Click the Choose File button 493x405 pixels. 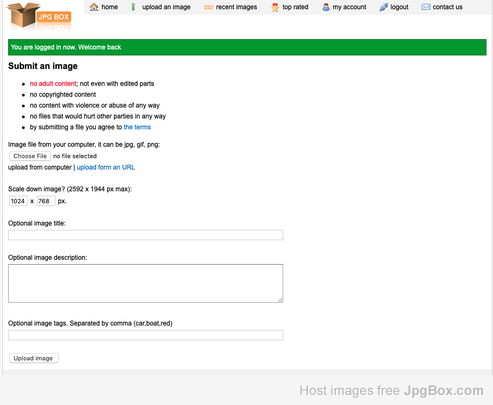[30, 156]
